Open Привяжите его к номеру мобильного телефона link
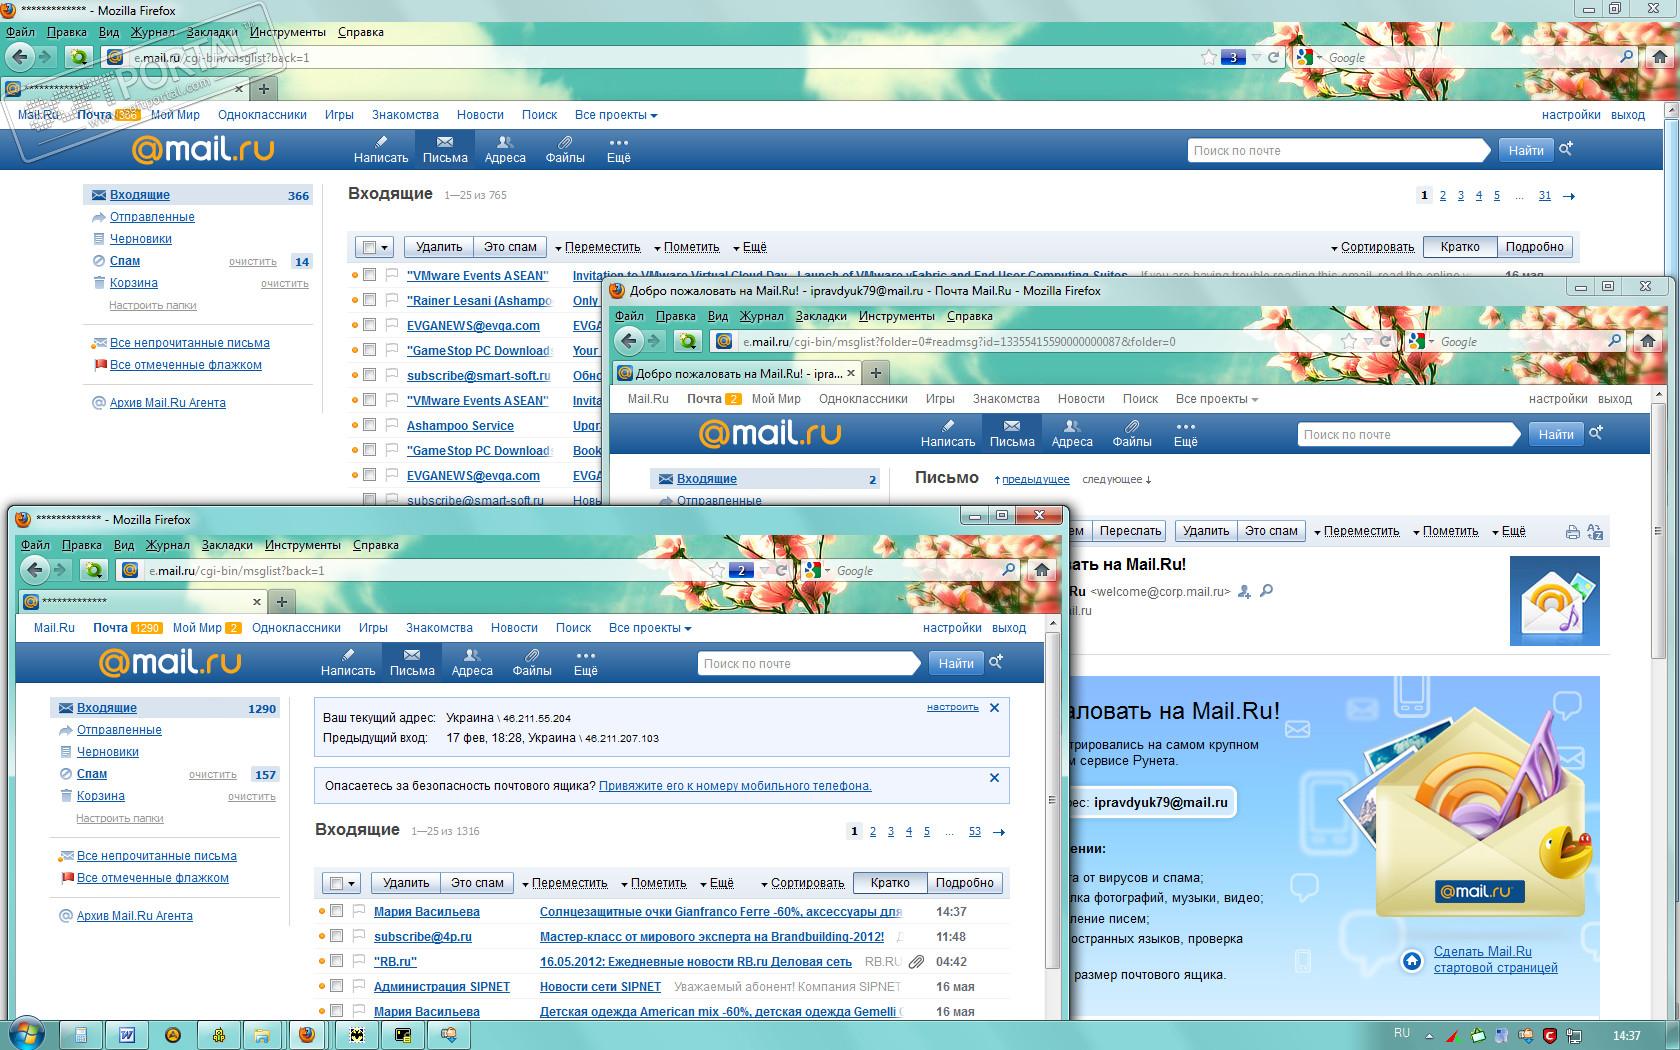1680x1050 pixels. pos(735,786)
